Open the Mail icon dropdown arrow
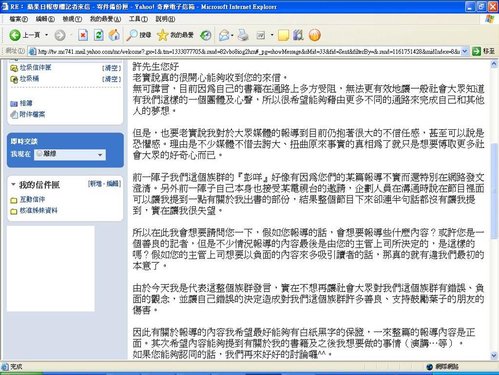 [x=232, y=35]
